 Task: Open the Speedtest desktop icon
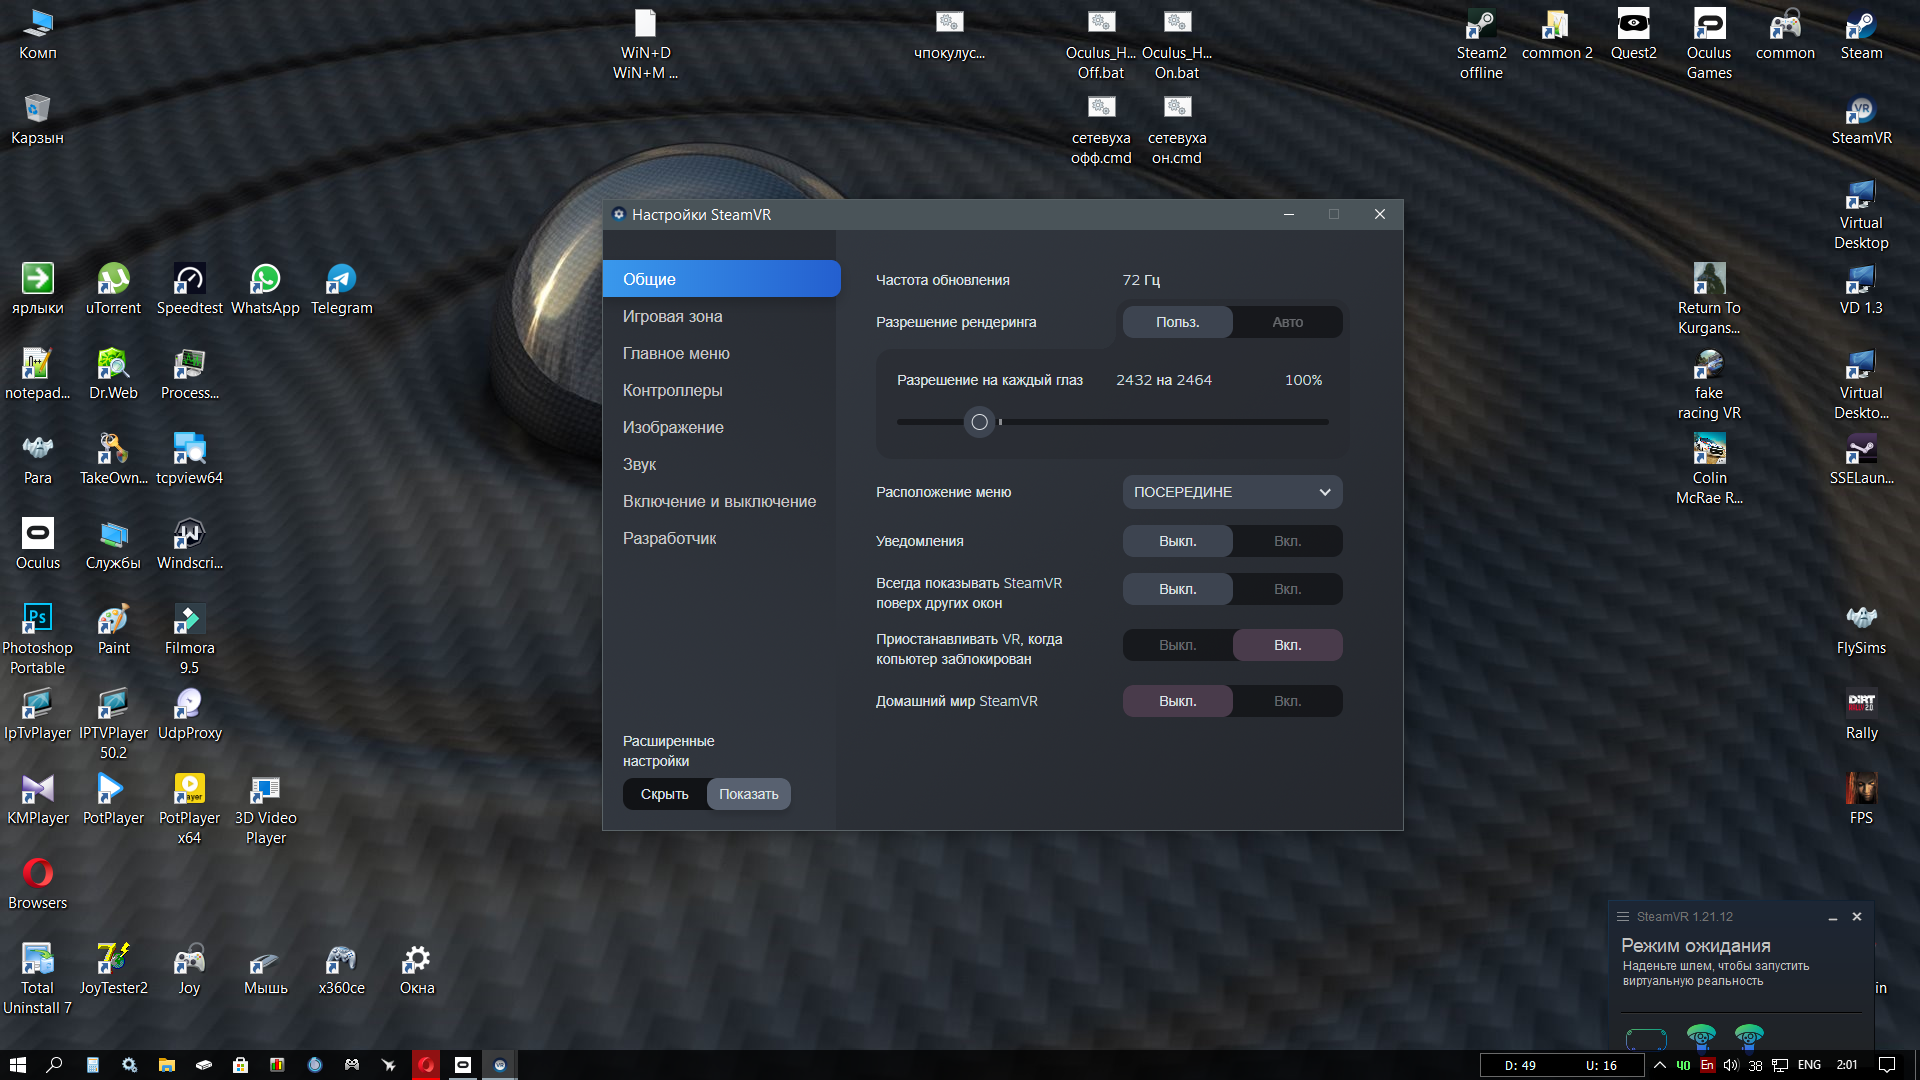[x=189, y=289]
